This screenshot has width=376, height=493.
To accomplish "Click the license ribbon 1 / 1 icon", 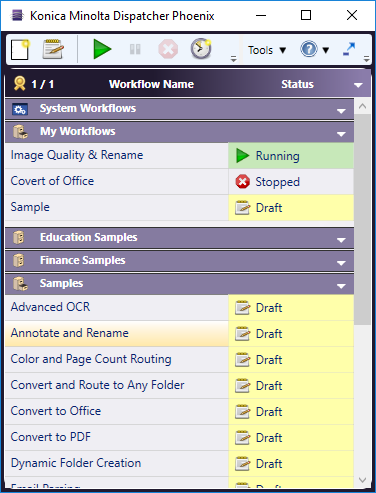I will 19,84.
